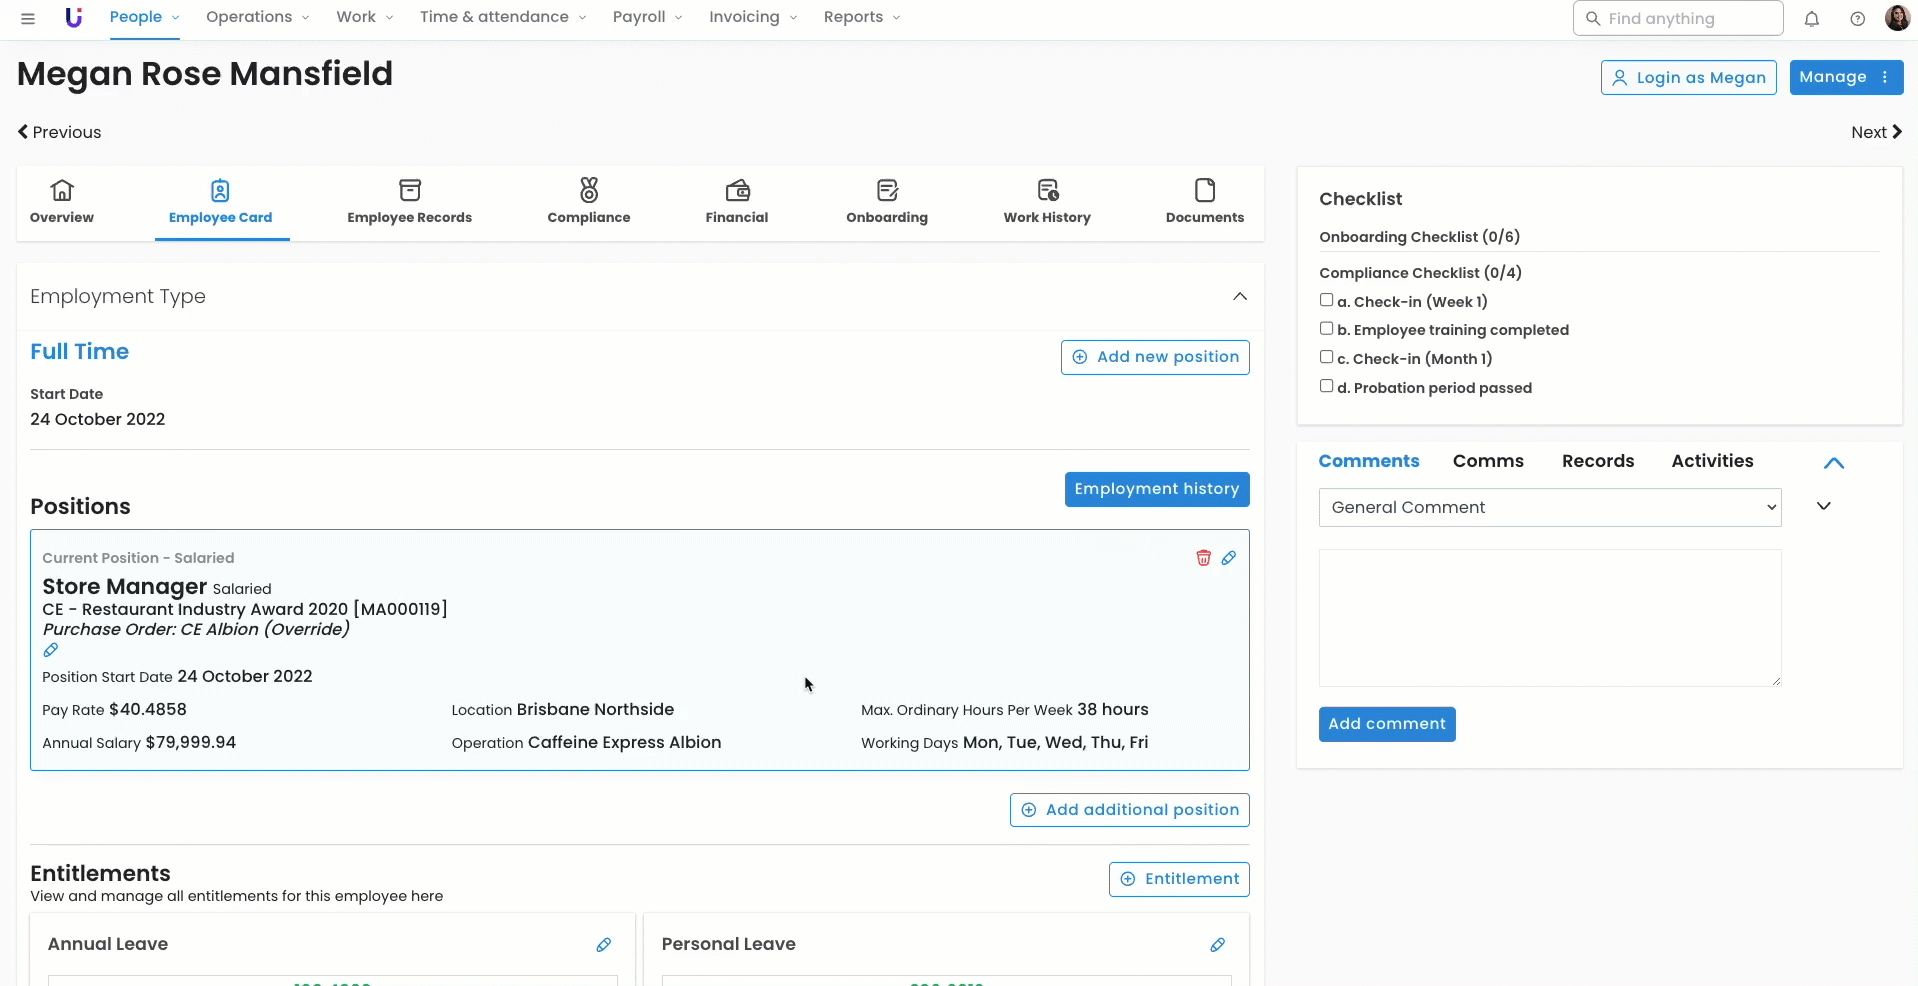This screenshot has height=986, width=1918.
Task: Click the purchase order edit pencil icon
Action: click(51, 650)
